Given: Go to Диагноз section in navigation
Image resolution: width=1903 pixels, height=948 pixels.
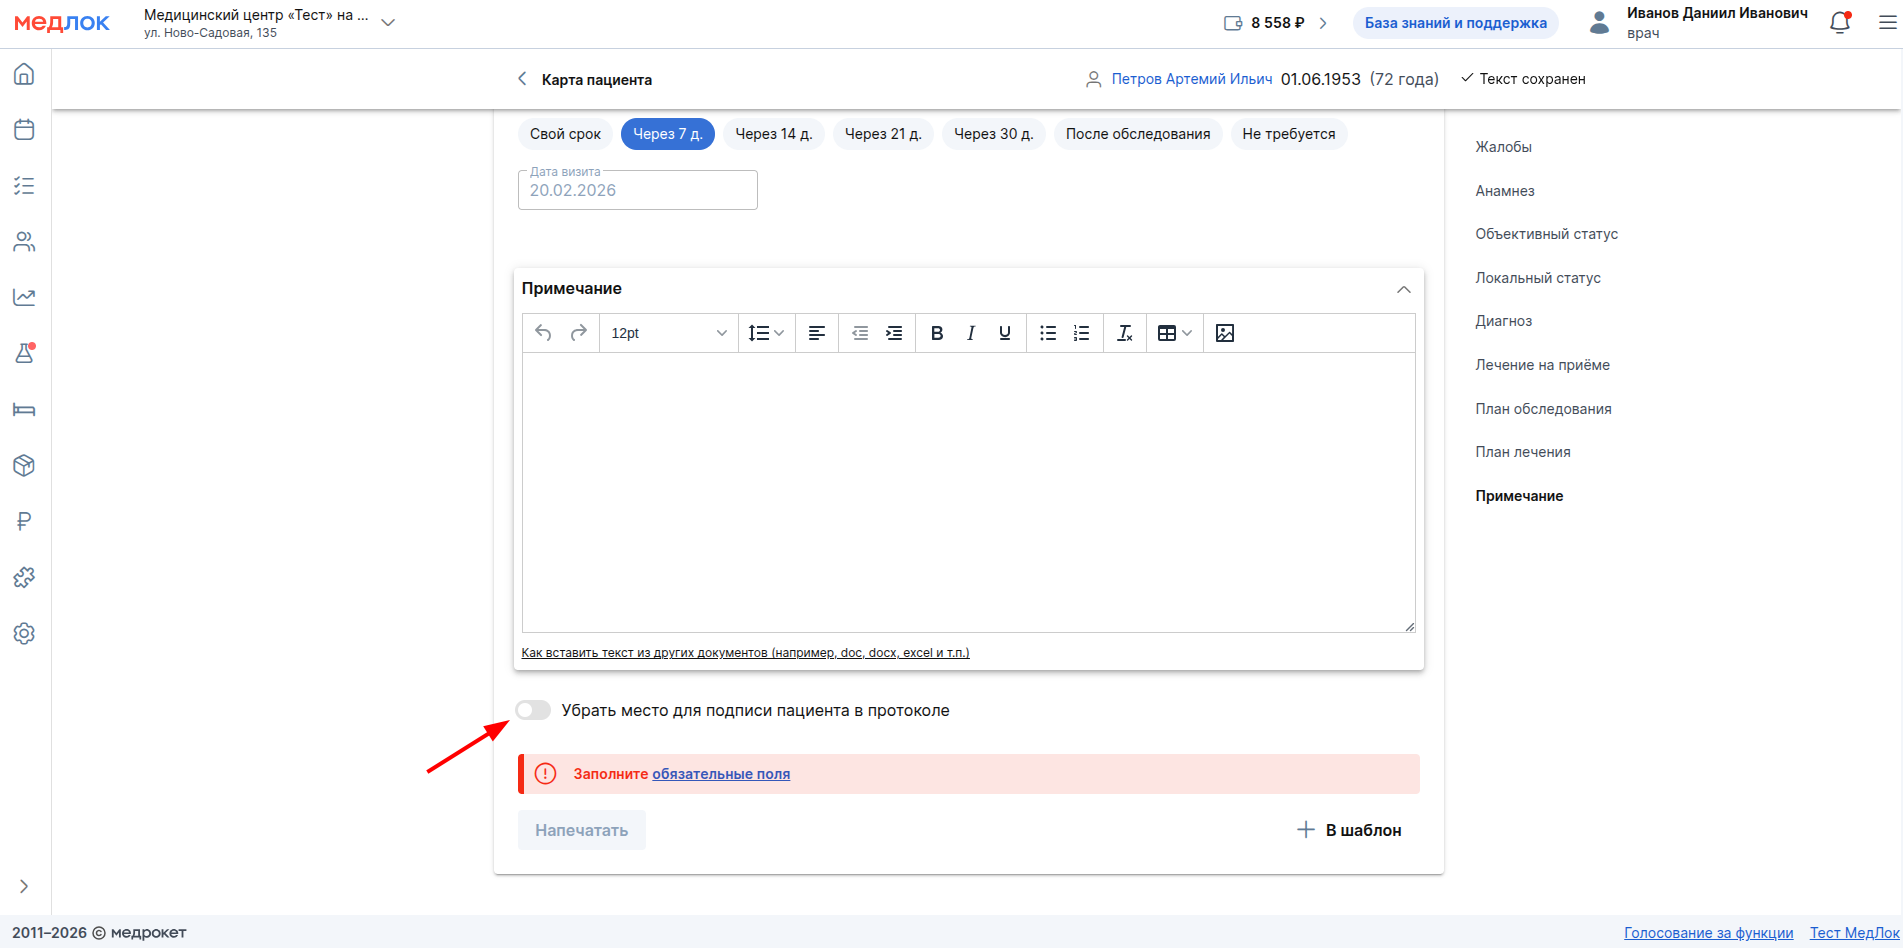Looking at the screenshot, I should (x=1503, y=321).
